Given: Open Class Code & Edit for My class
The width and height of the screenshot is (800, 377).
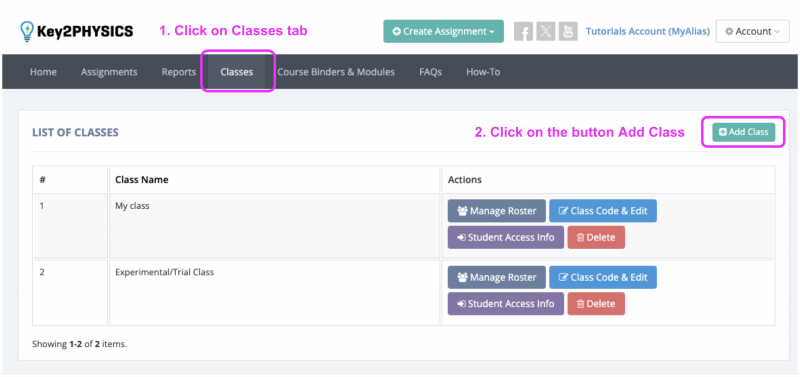Looking at the screenshot, I should coord(603,211).
